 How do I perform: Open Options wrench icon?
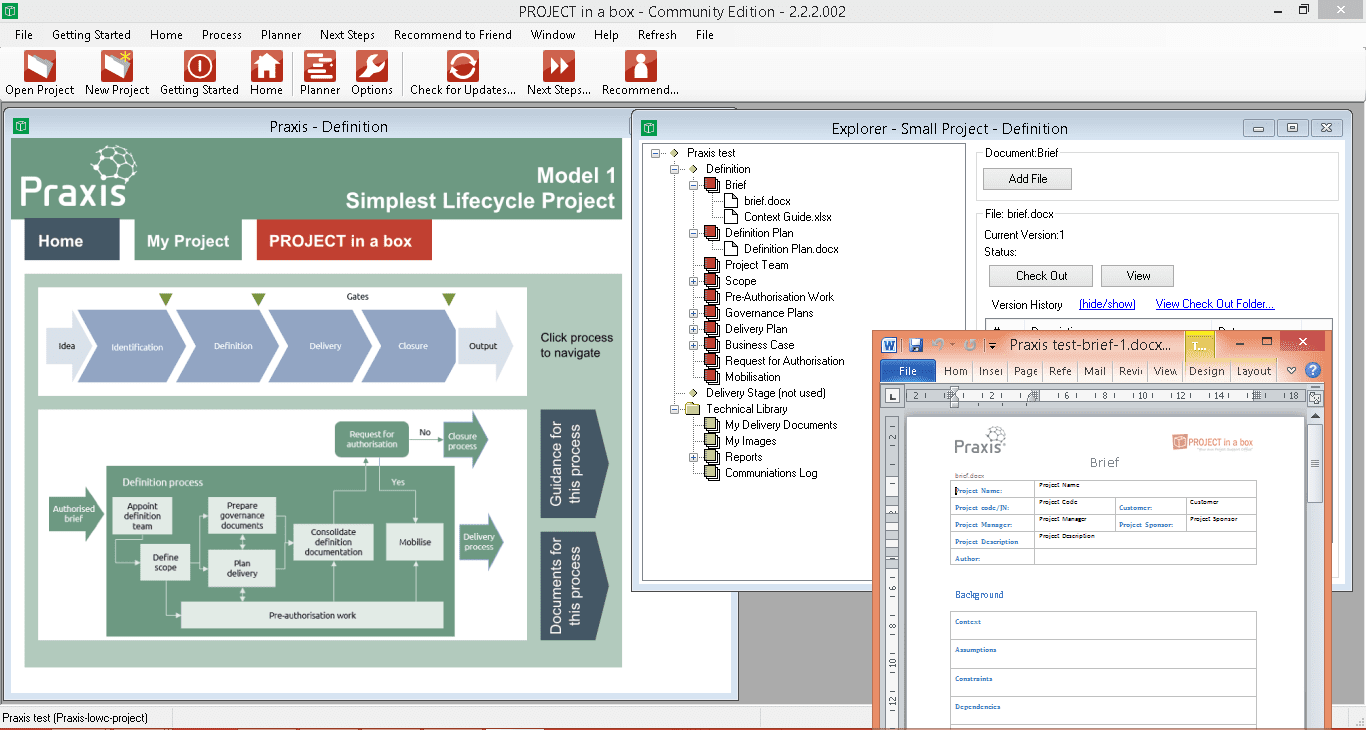pyautogui.click(x=371, y=66)
